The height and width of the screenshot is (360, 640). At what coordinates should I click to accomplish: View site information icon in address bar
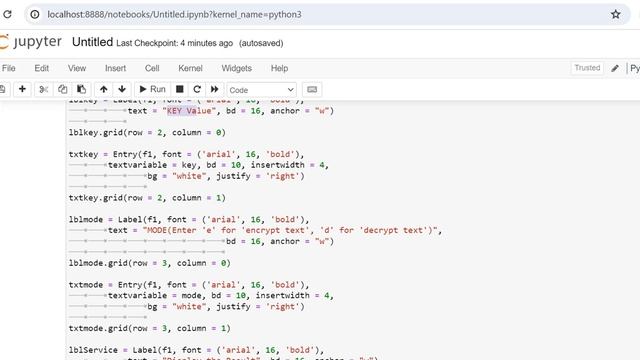(x=35, y=14)
